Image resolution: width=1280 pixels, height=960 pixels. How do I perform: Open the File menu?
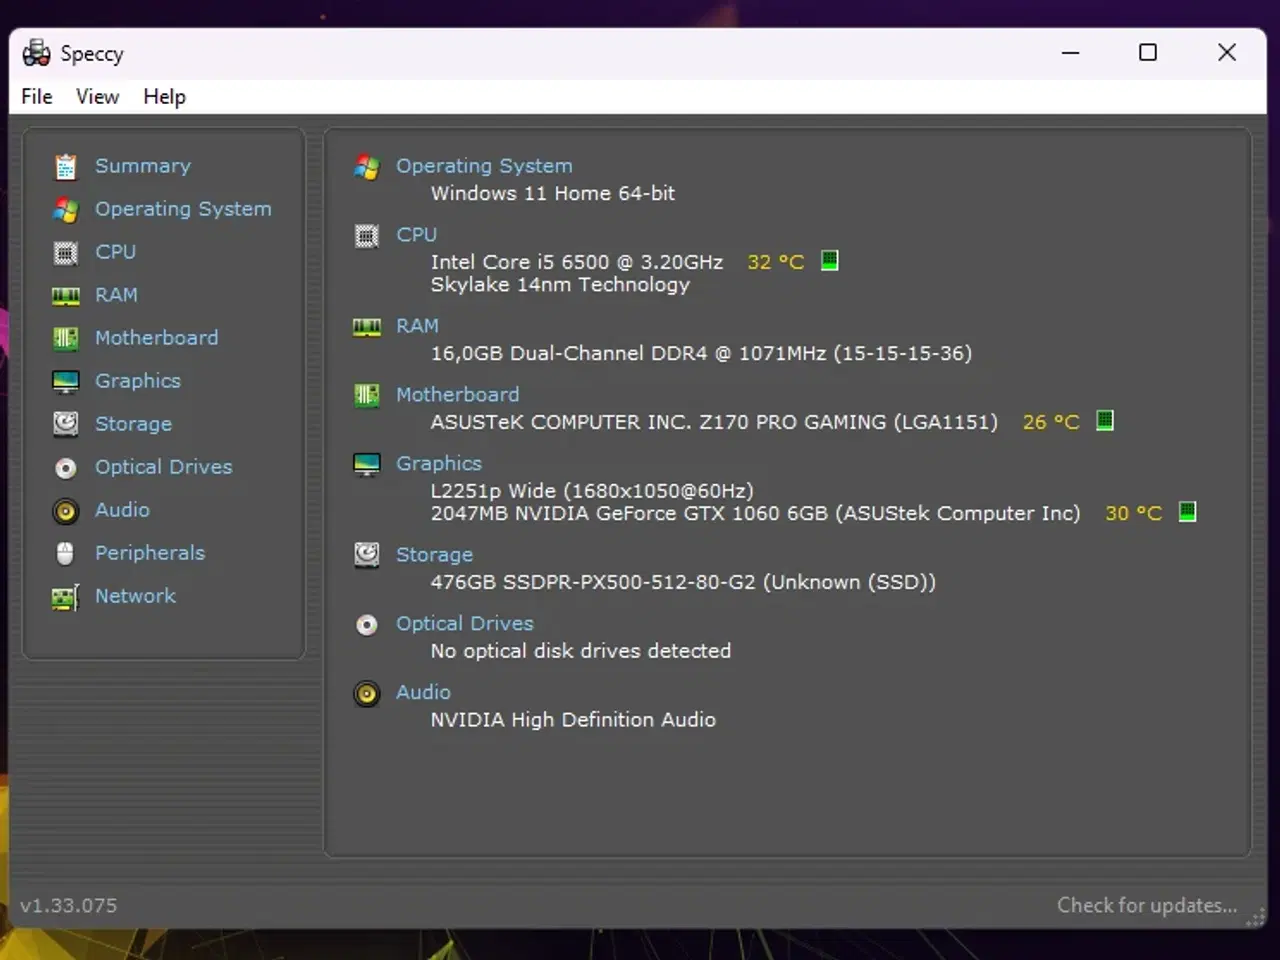pyautogui.click(x=37, y=97)
